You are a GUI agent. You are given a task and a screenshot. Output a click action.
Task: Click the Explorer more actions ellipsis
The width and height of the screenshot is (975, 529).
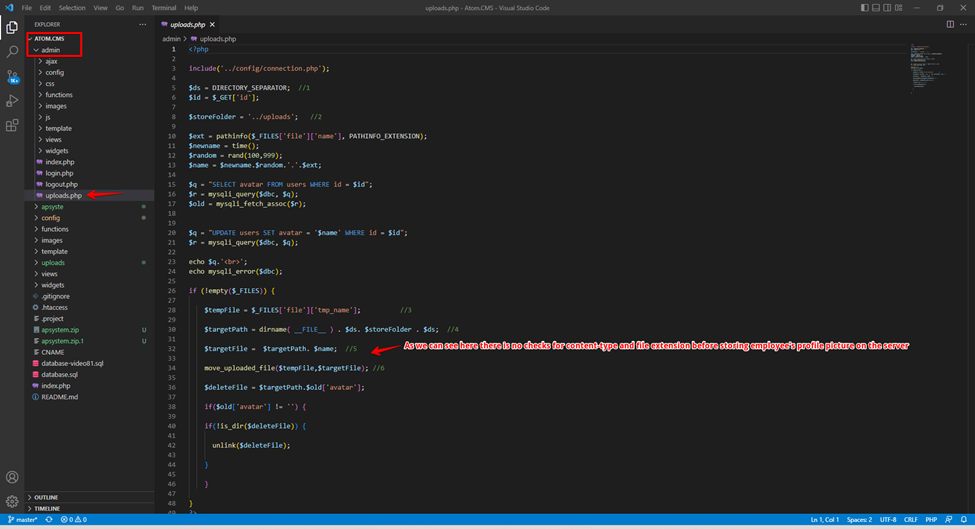142,24
